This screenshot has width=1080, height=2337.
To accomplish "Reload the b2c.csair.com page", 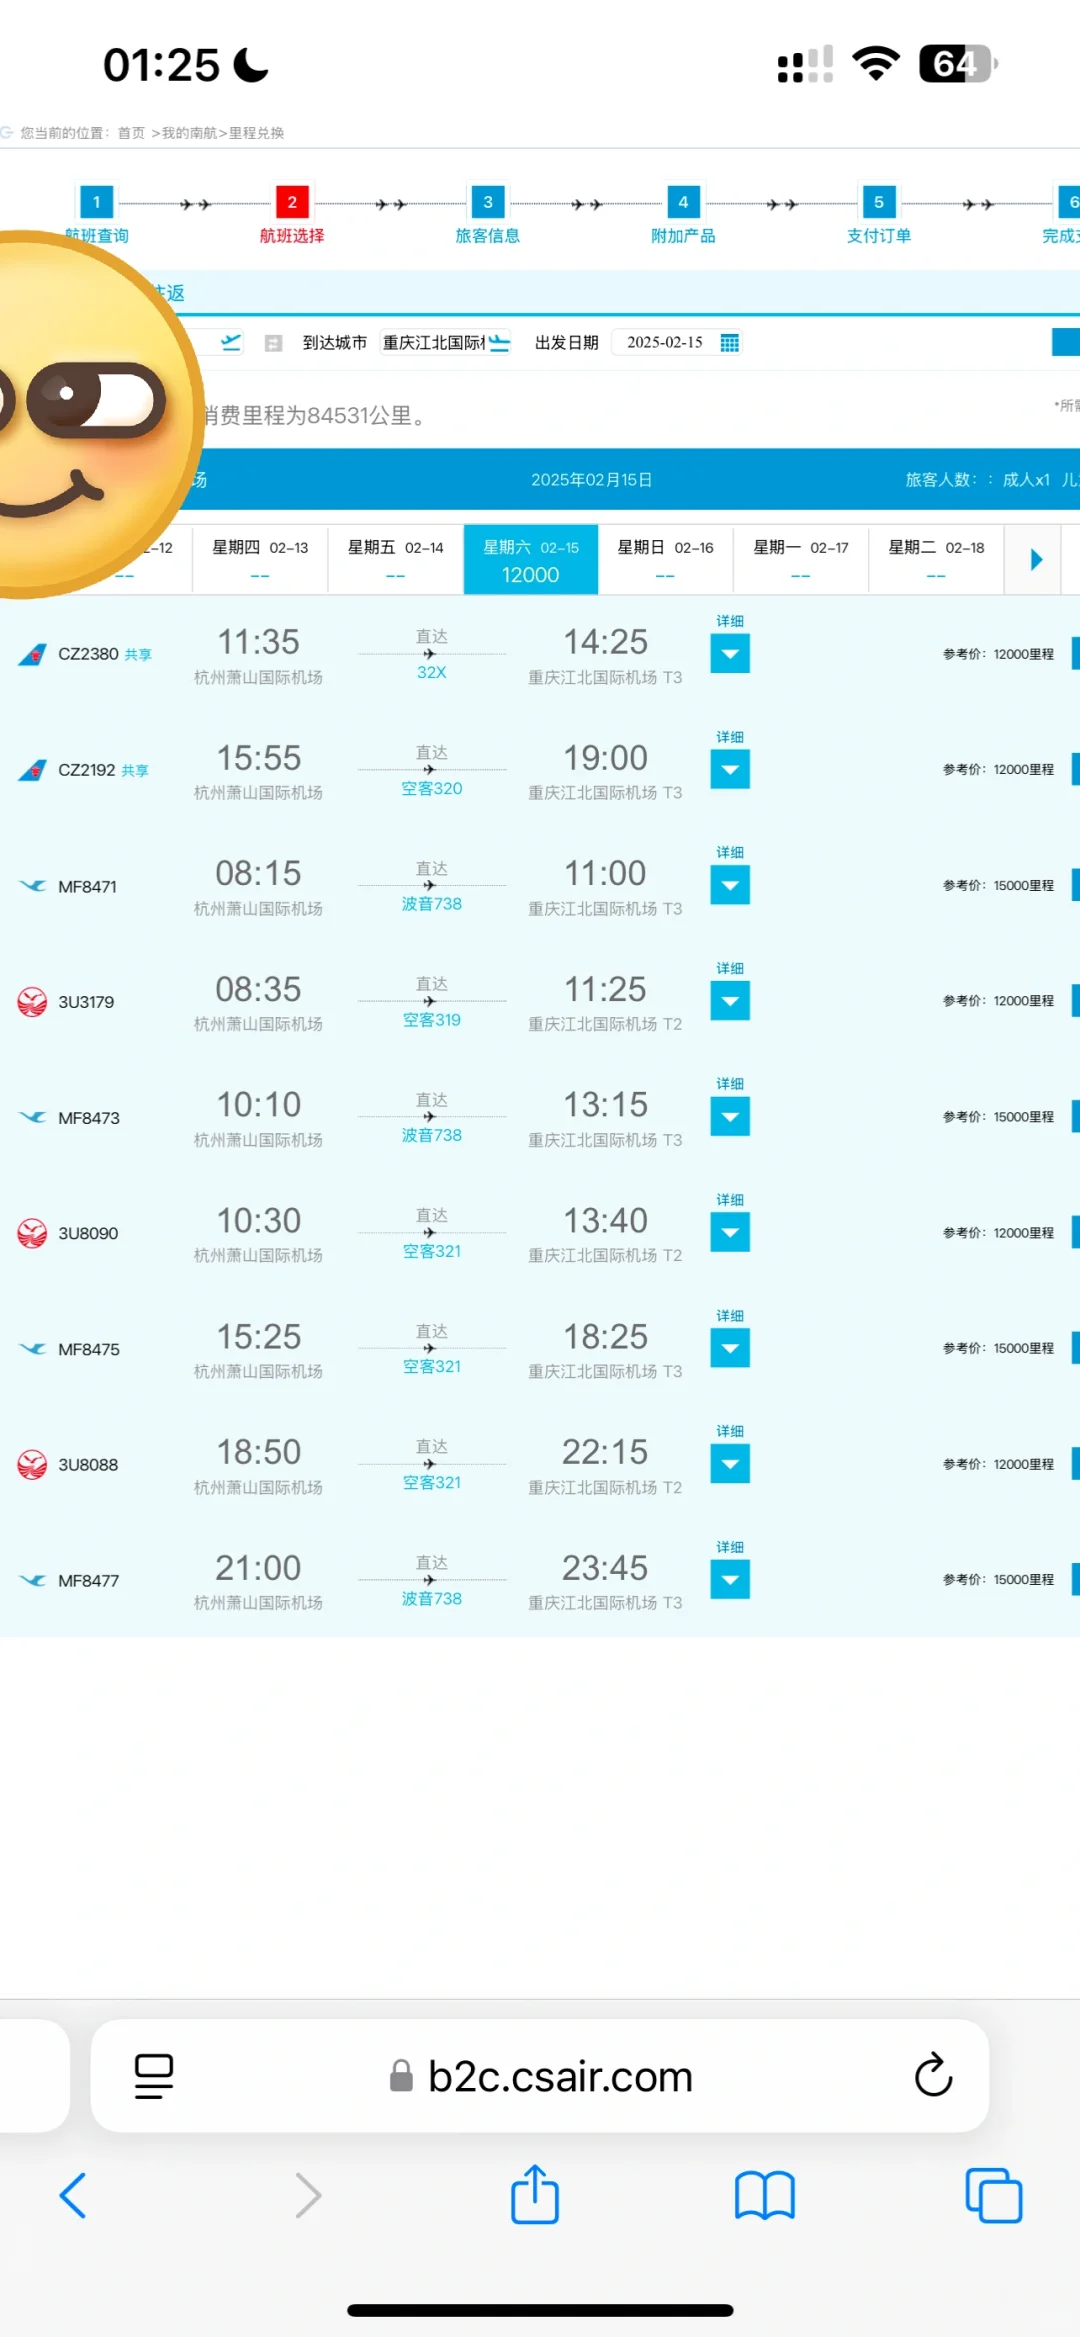I will click(933, 2075).
